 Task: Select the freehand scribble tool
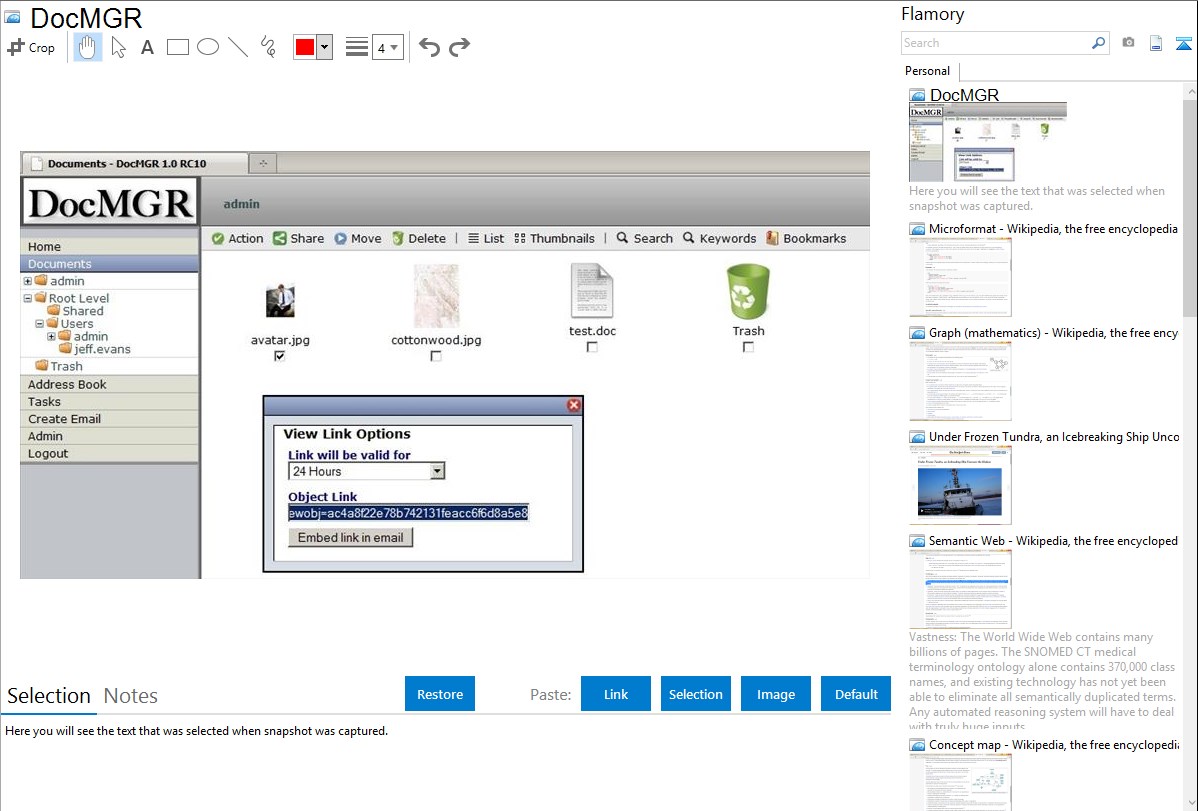coord(268,47)
